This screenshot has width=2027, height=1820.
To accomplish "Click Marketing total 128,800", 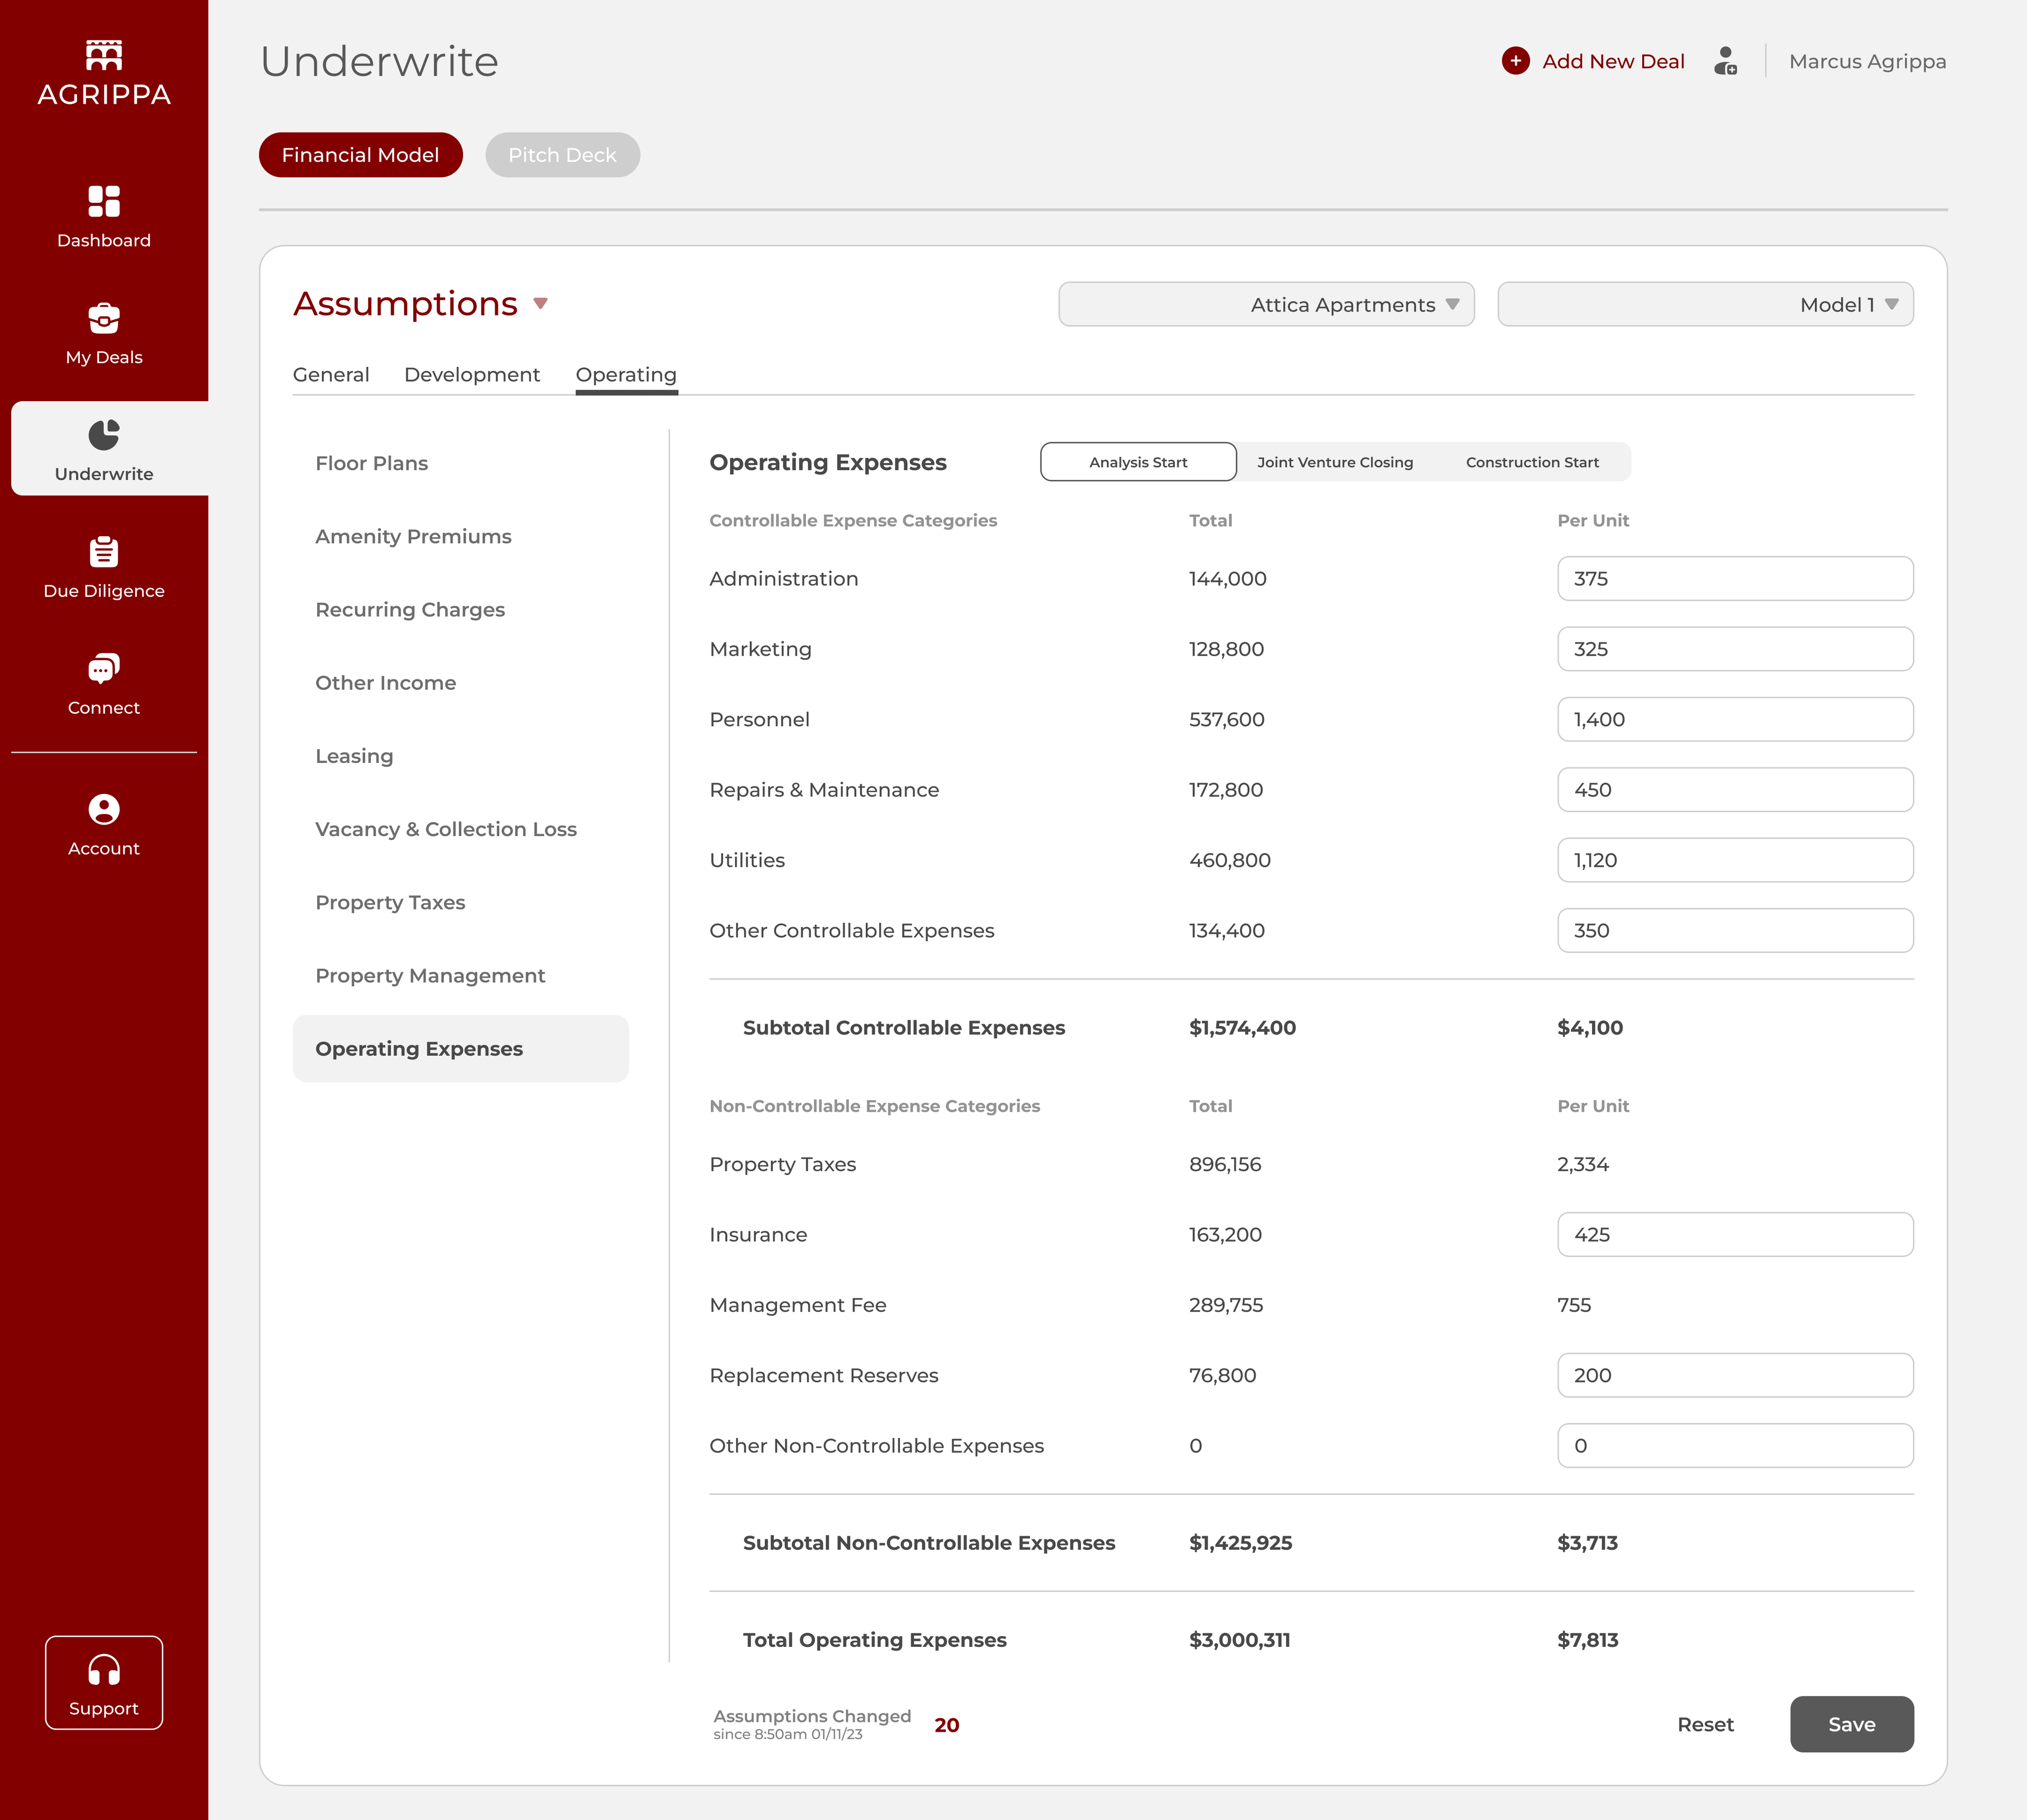I will click(1226, 649).
